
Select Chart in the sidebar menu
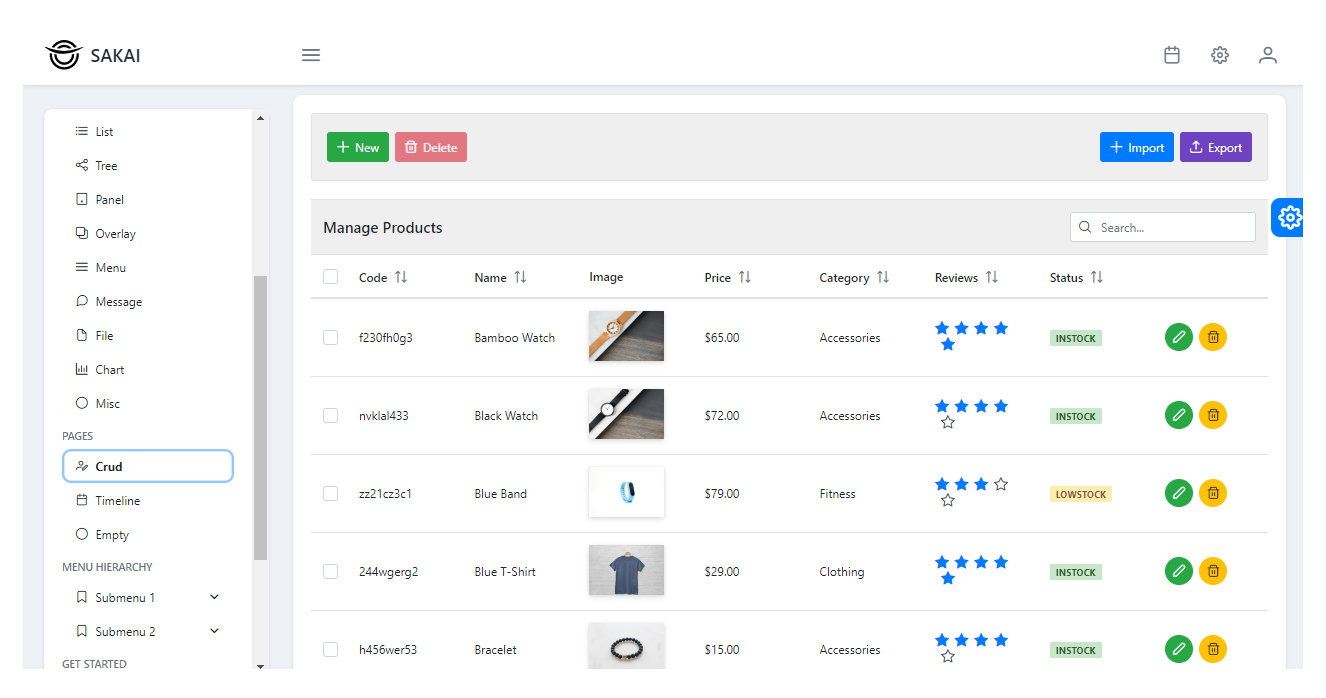coord(110,370)
